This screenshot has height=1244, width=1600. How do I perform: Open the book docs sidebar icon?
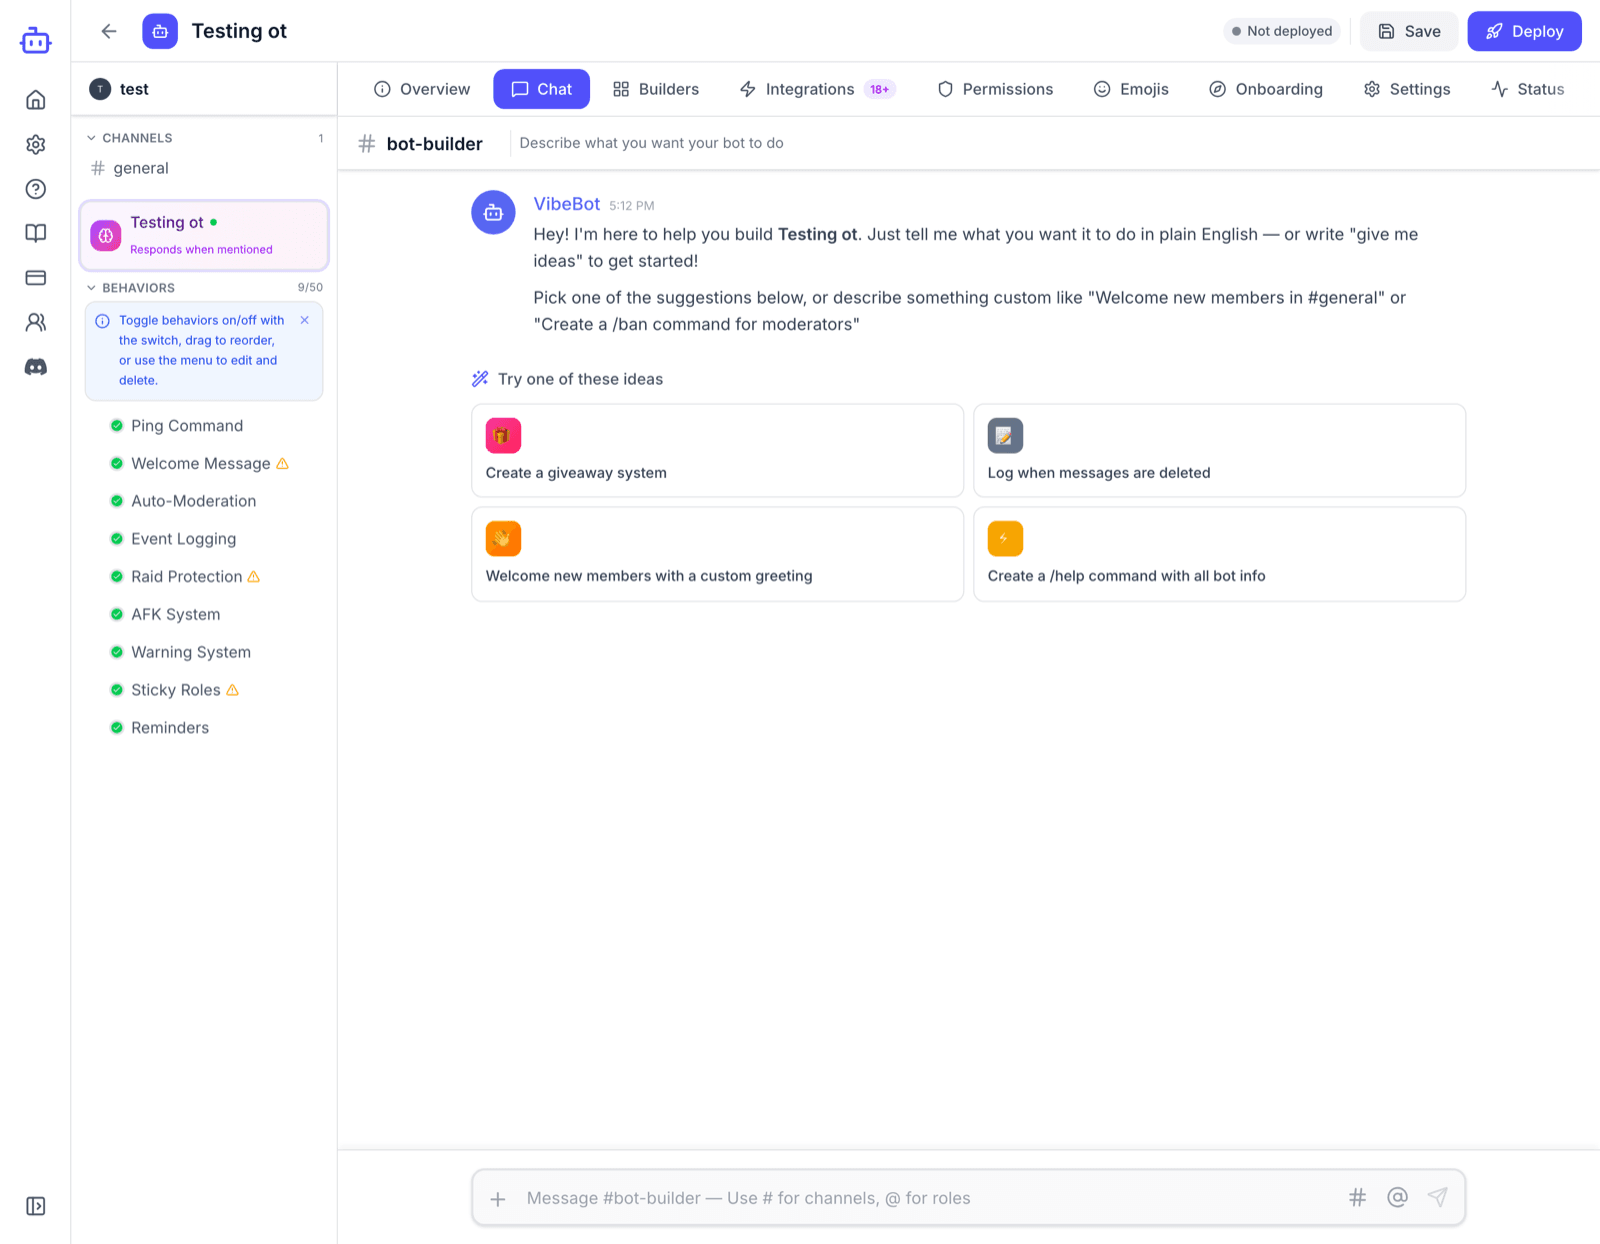[35, 233]
